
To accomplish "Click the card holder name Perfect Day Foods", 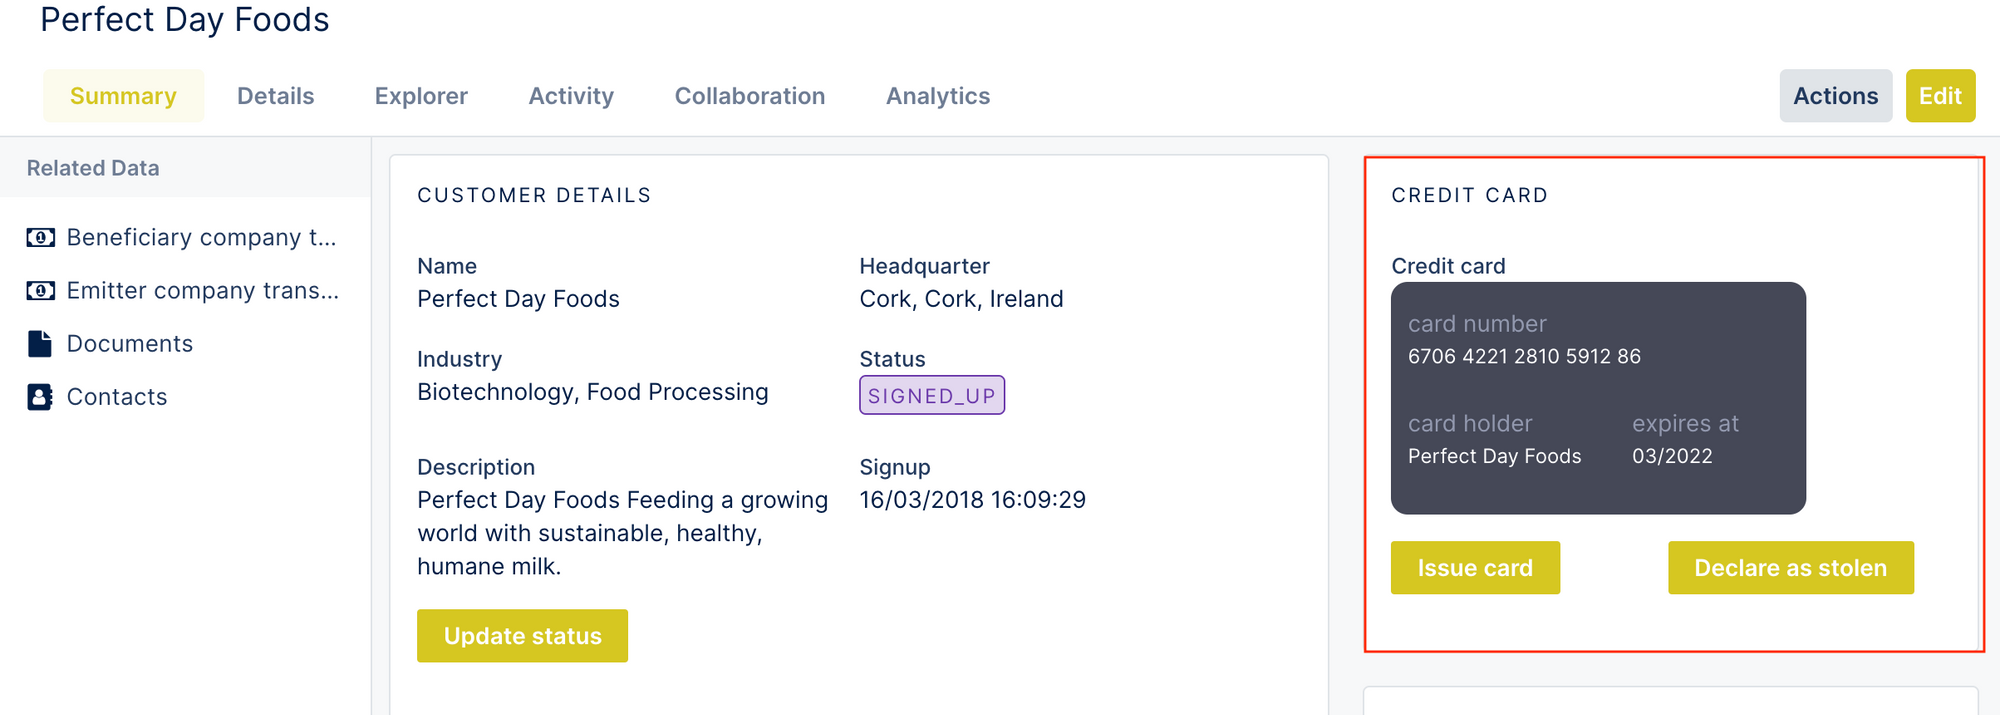I will click(1494, 456).
